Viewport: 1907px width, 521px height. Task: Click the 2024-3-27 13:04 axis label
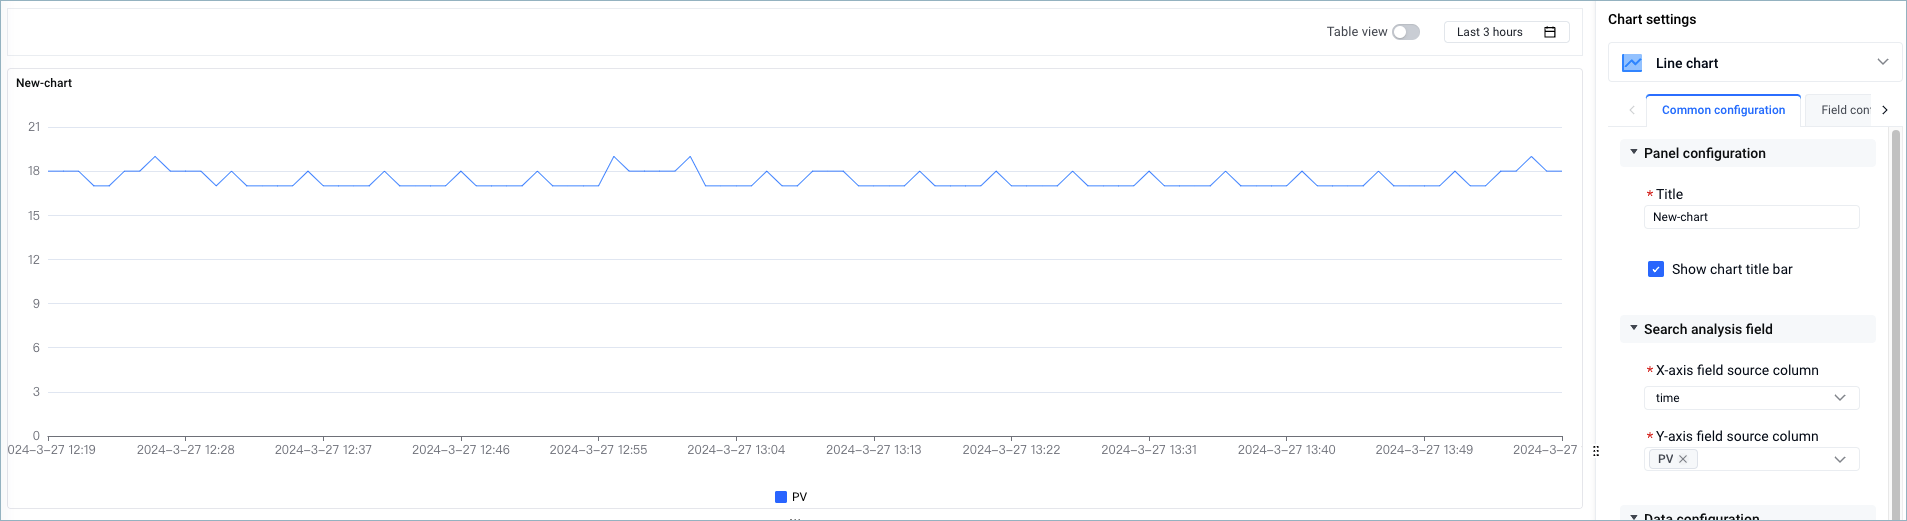click(x=736, y=450)
